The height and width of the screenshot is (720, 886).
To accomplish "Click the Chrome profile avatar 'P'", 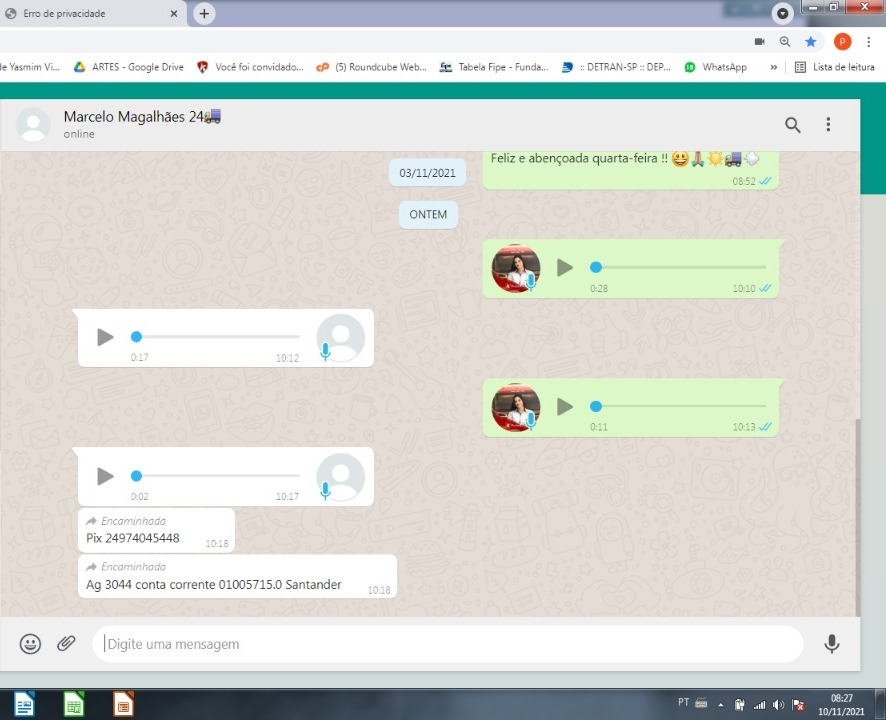I will (842, 41).
